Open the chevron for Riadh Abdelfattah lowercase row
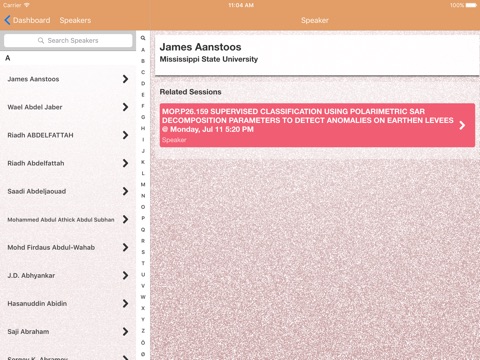The height and width of the screenshot is (360, 480). pos(125,163)
